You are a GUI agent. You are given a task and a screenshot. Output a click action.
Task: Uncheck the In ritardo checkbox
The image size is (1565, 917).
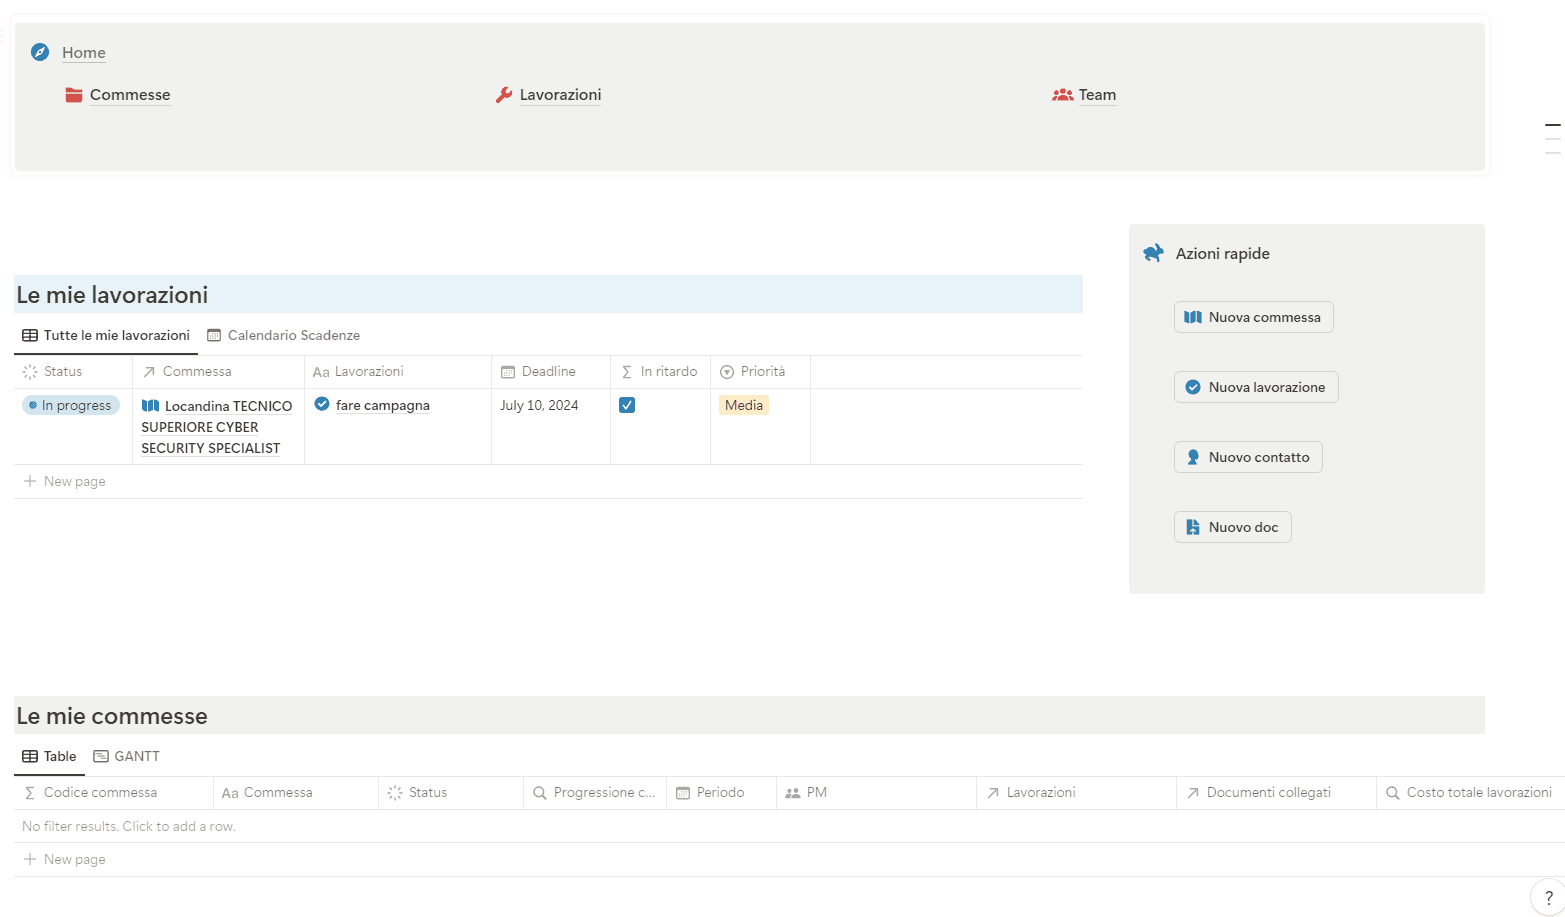click(627, 405)
